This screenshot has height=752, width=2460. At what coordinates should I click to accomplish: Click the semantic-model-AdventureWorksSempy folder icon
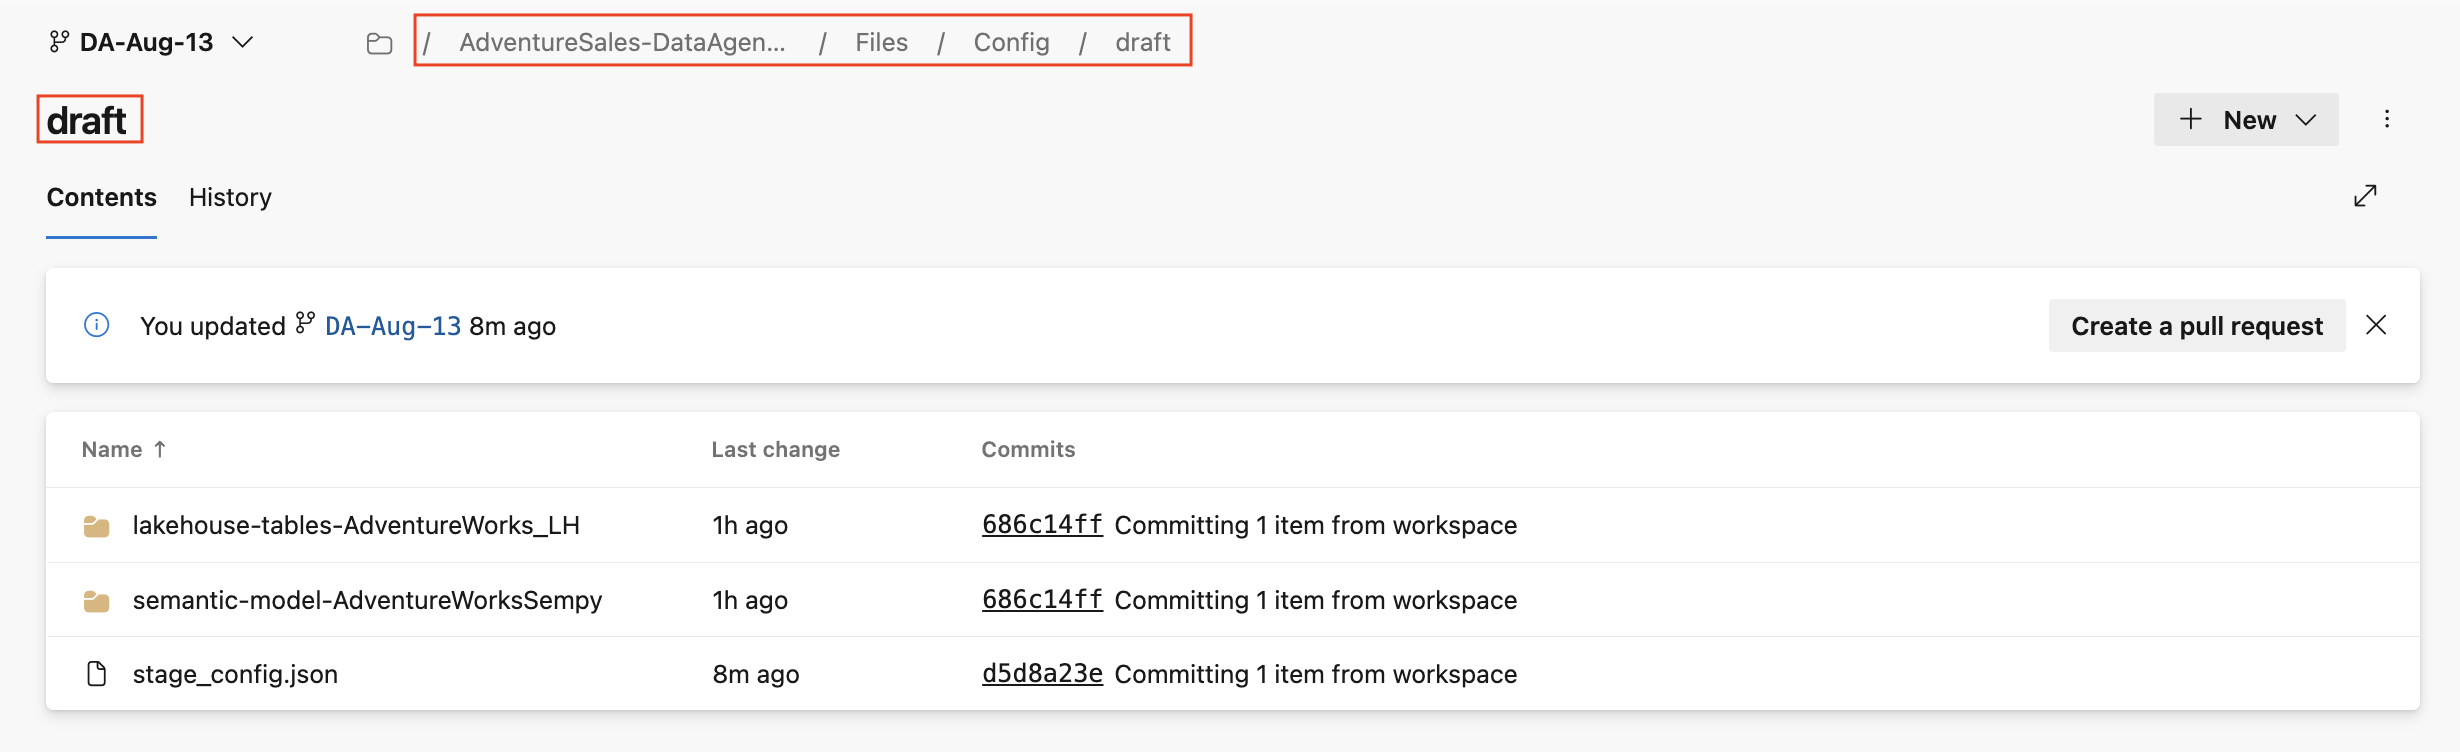tap(97, 601)
